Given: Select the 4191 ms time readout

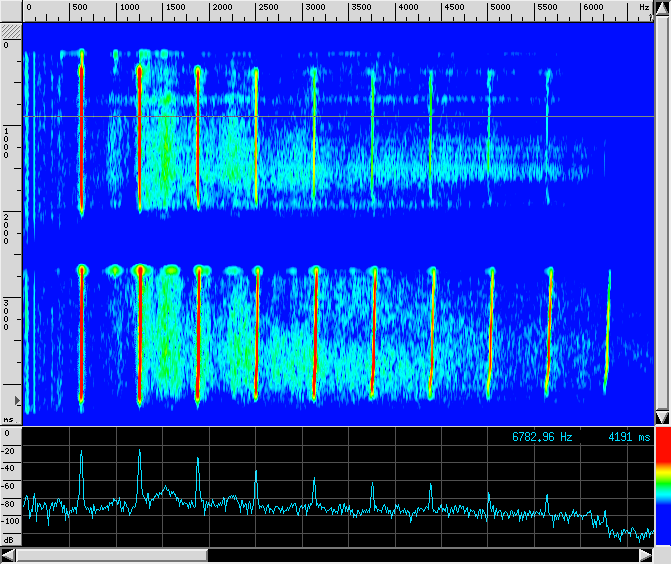Looking at the screenshot, I should (628, 437).
